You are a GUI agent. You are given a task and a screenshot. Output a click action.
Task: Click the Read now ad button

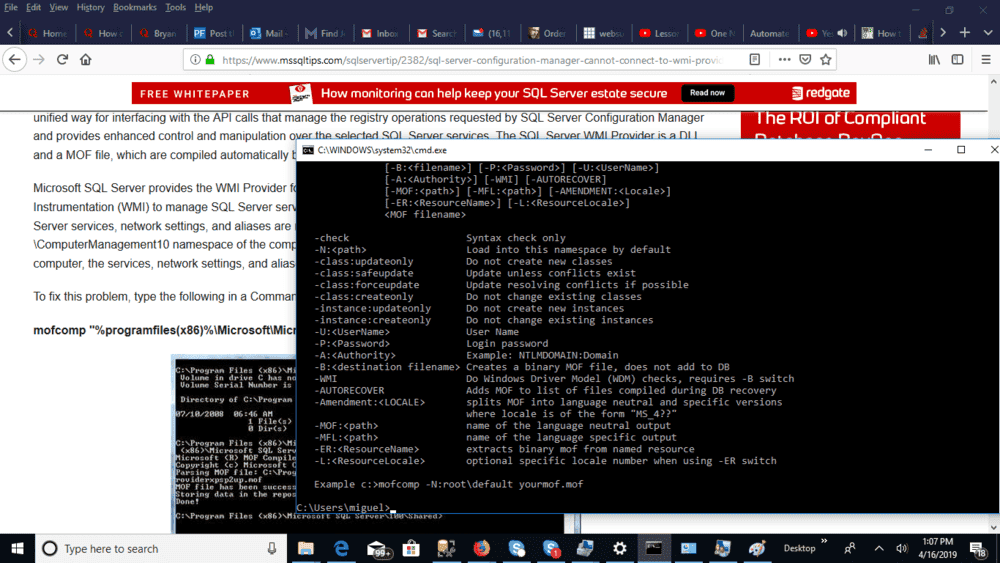pos(707,93)
